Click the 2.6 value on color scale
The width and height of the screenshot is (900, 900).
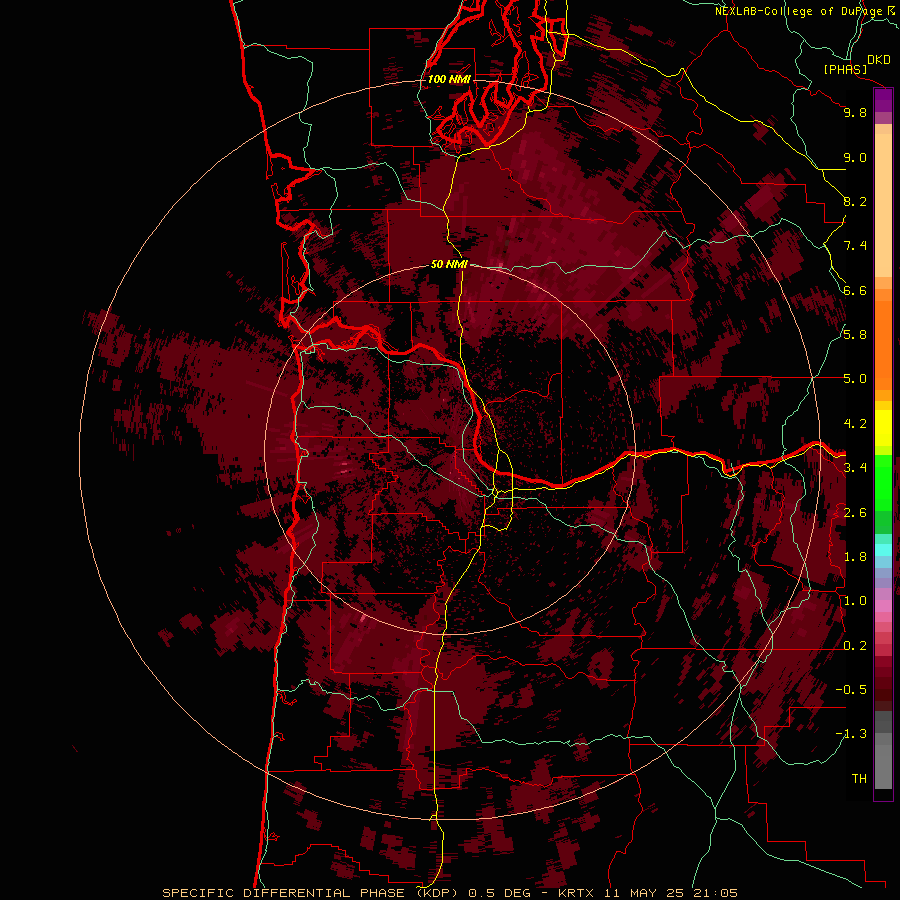point(855,513)
